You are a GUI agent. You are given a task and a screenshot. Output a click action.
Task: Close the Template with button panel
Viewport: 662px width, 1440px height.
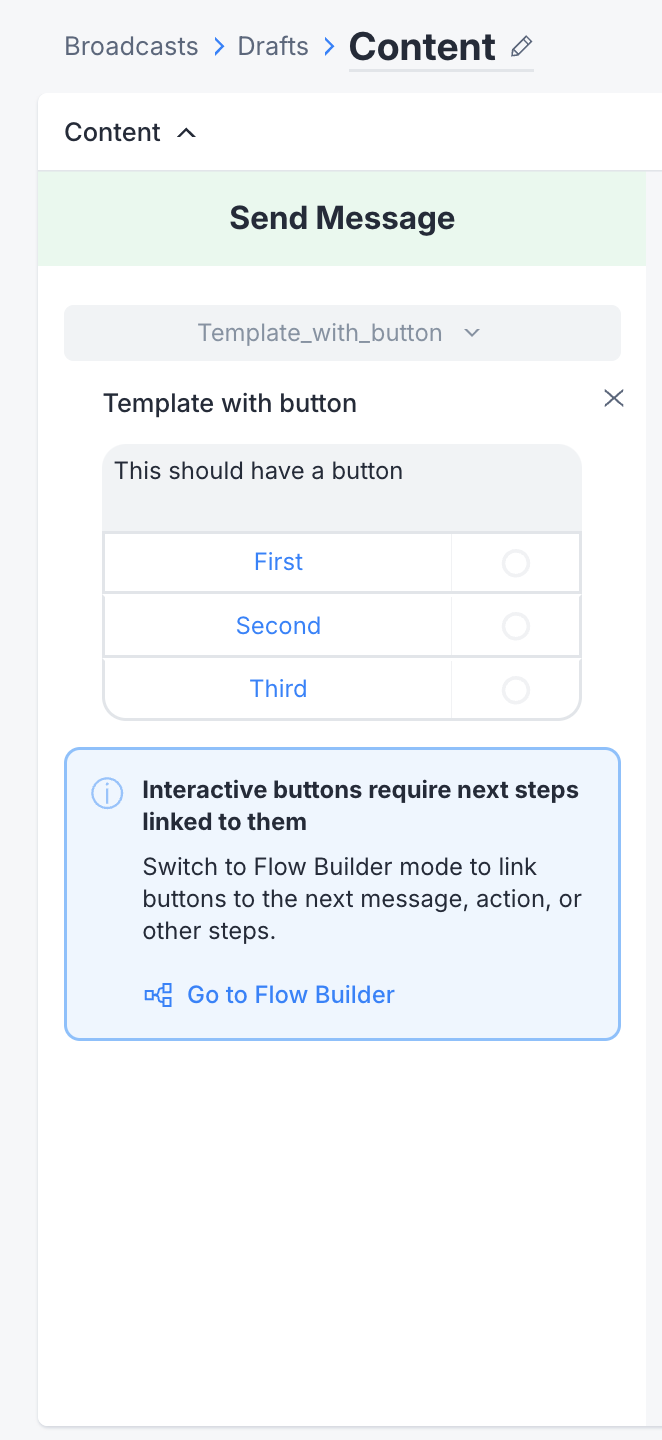pyautogui.click(x=614, y=399)
